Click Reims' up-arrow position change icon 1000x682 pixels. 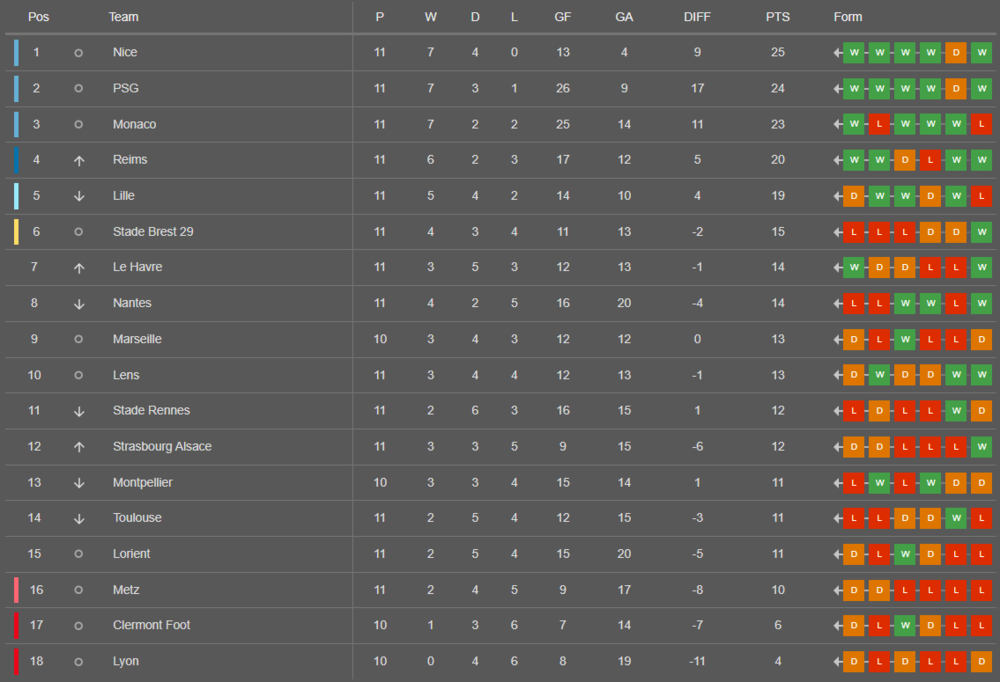click(78, 161)
